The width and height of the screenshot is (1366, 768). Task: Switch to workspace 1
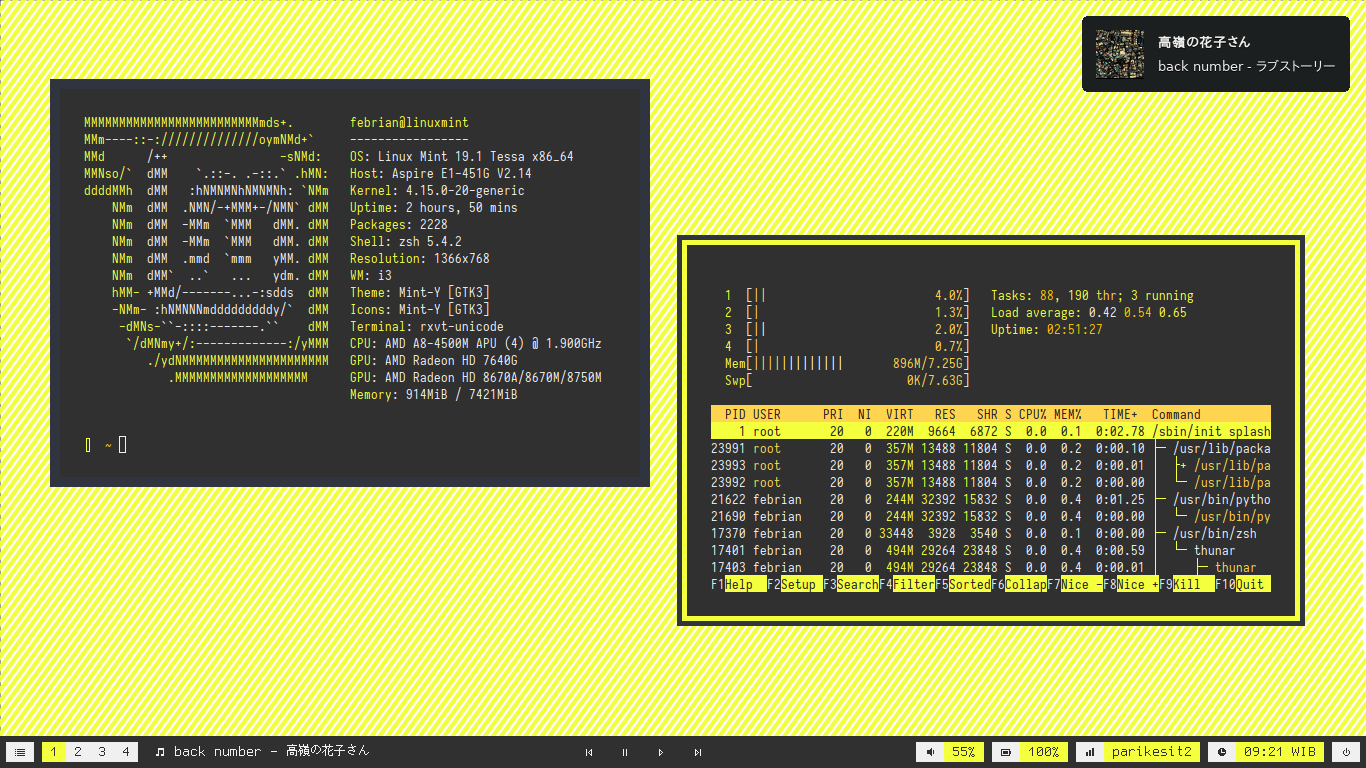click(53, 752)
